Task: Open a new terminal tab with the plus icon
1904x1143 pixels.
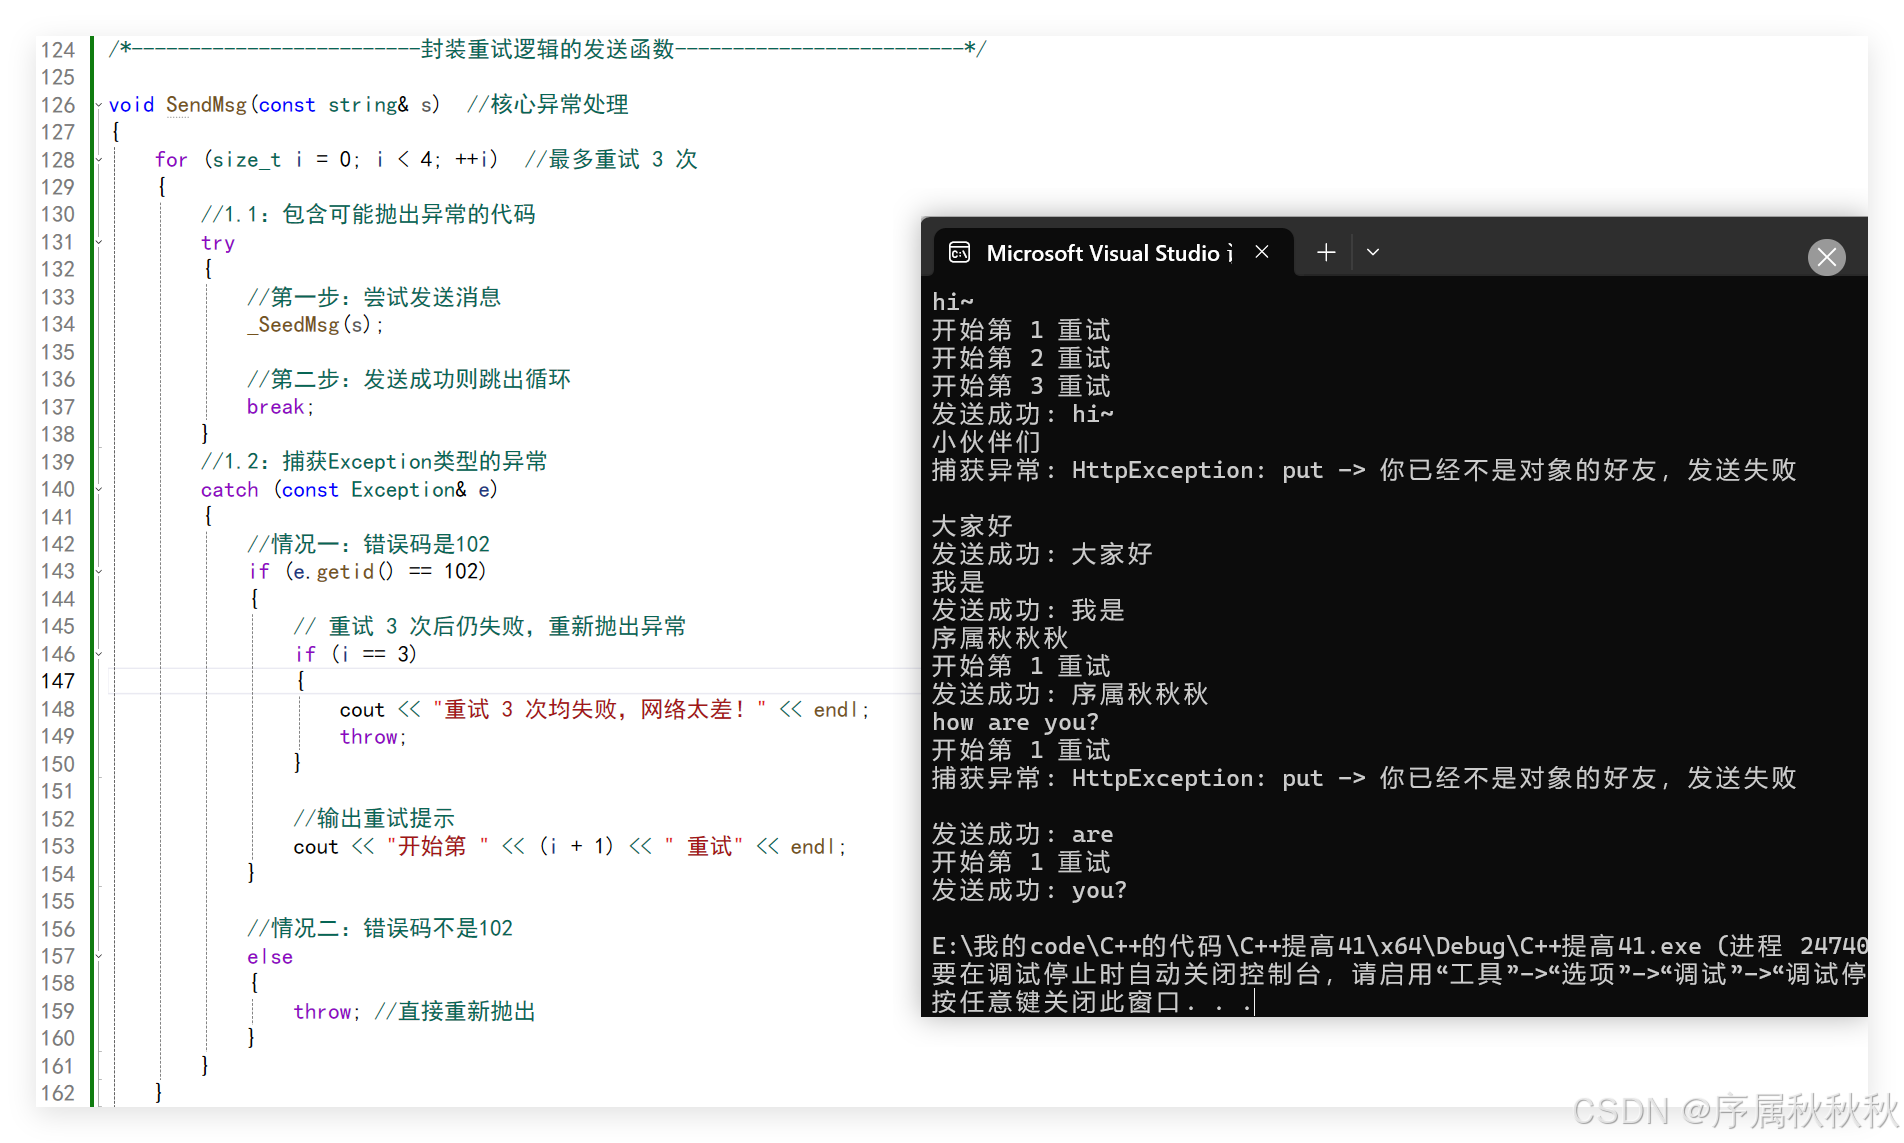Action: point(1325,252)
